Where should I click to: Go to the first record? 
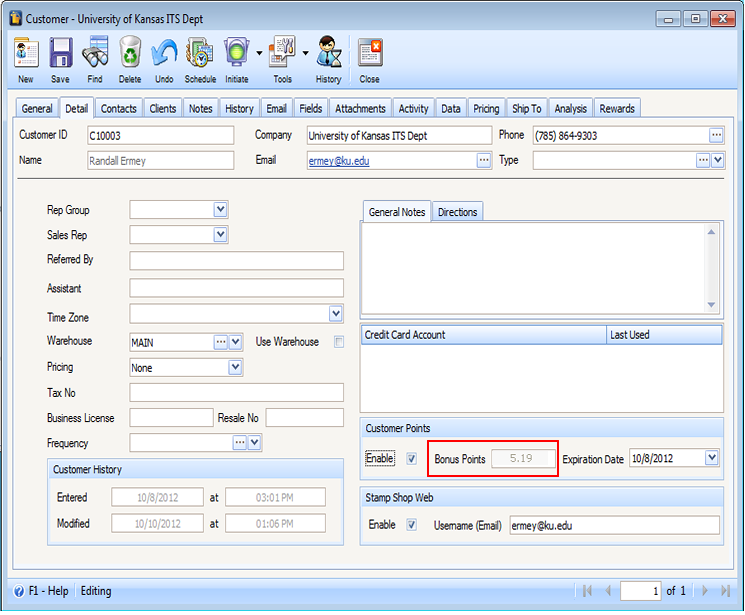pos(587,591)
